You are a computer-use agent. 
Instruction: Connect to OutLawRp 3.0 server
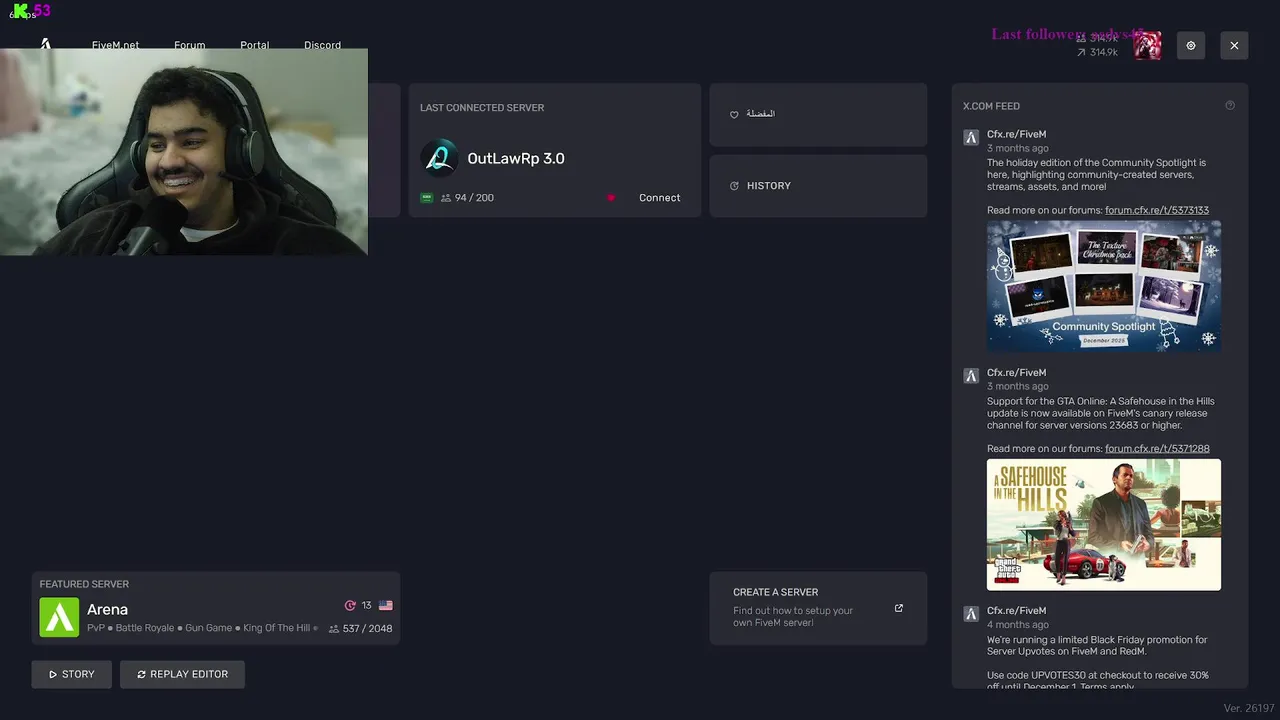[x=660, y=198]
